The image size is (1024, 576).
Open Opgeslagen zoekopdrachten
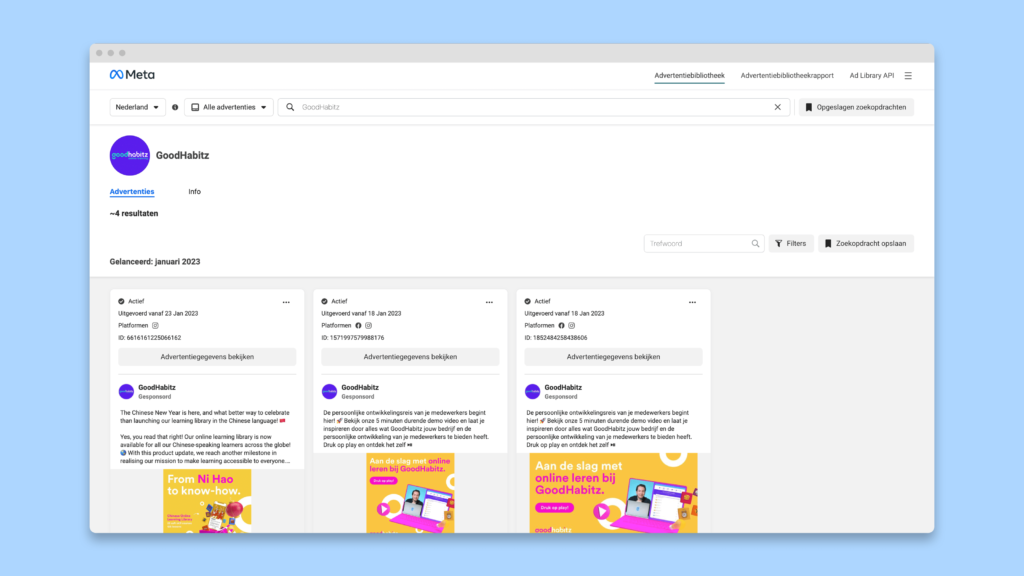[x=856, y=107]
